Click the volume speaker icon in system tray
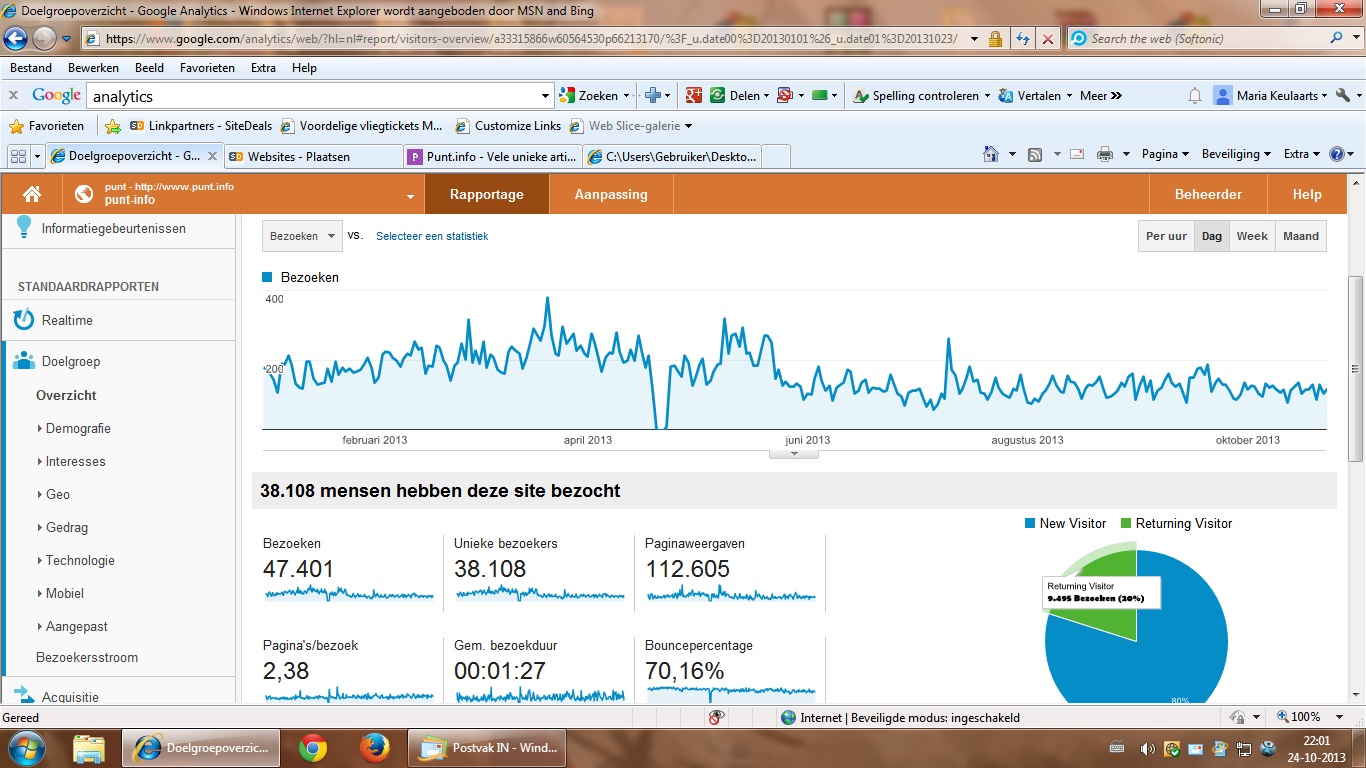Viewport: 1366px width, 768px height. coord(1146,749)
